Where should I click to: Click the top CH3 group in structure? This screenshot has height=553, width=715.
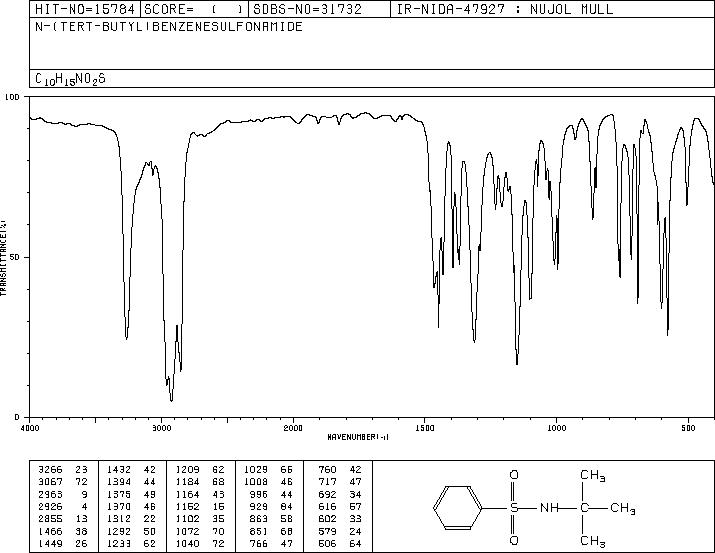tap(593, 476)
